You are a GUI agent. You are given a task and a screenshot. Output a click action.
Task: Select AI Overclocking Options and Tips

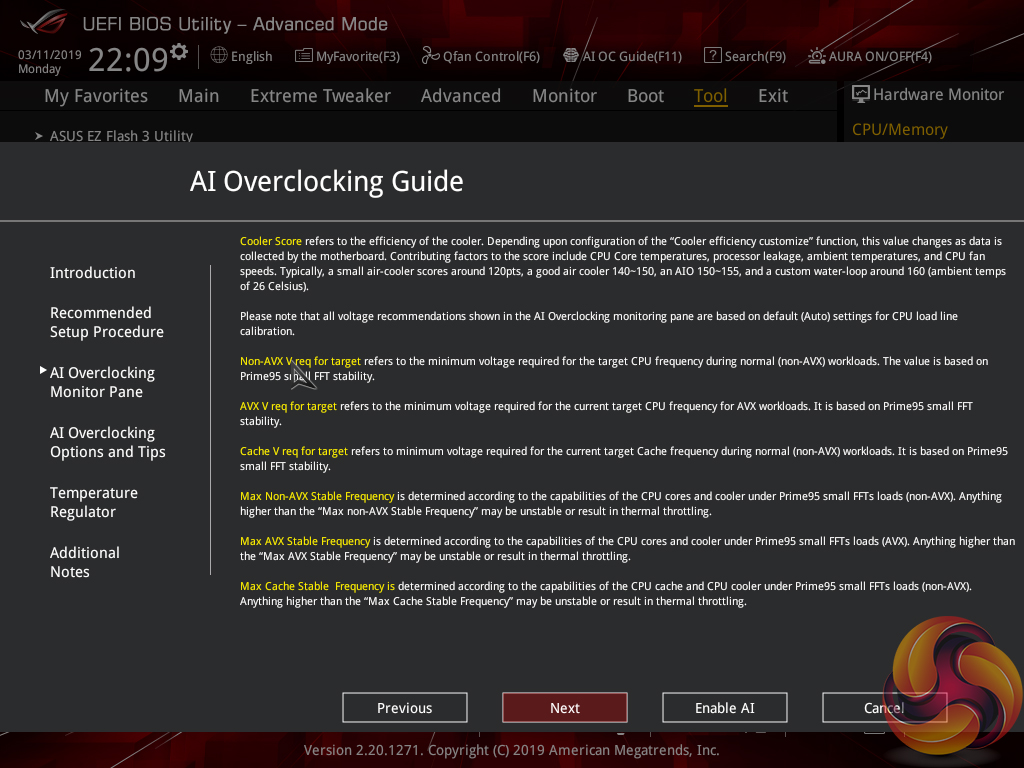click(108, 442)
